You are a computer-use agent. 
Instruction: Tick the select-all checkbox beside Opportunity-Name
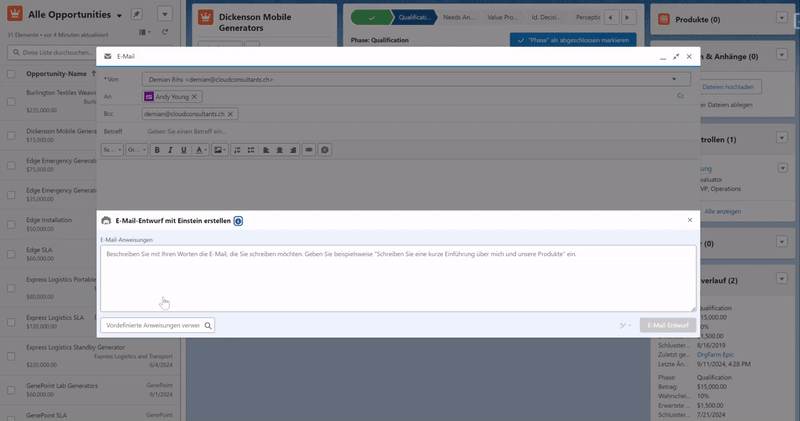[11, 74]
